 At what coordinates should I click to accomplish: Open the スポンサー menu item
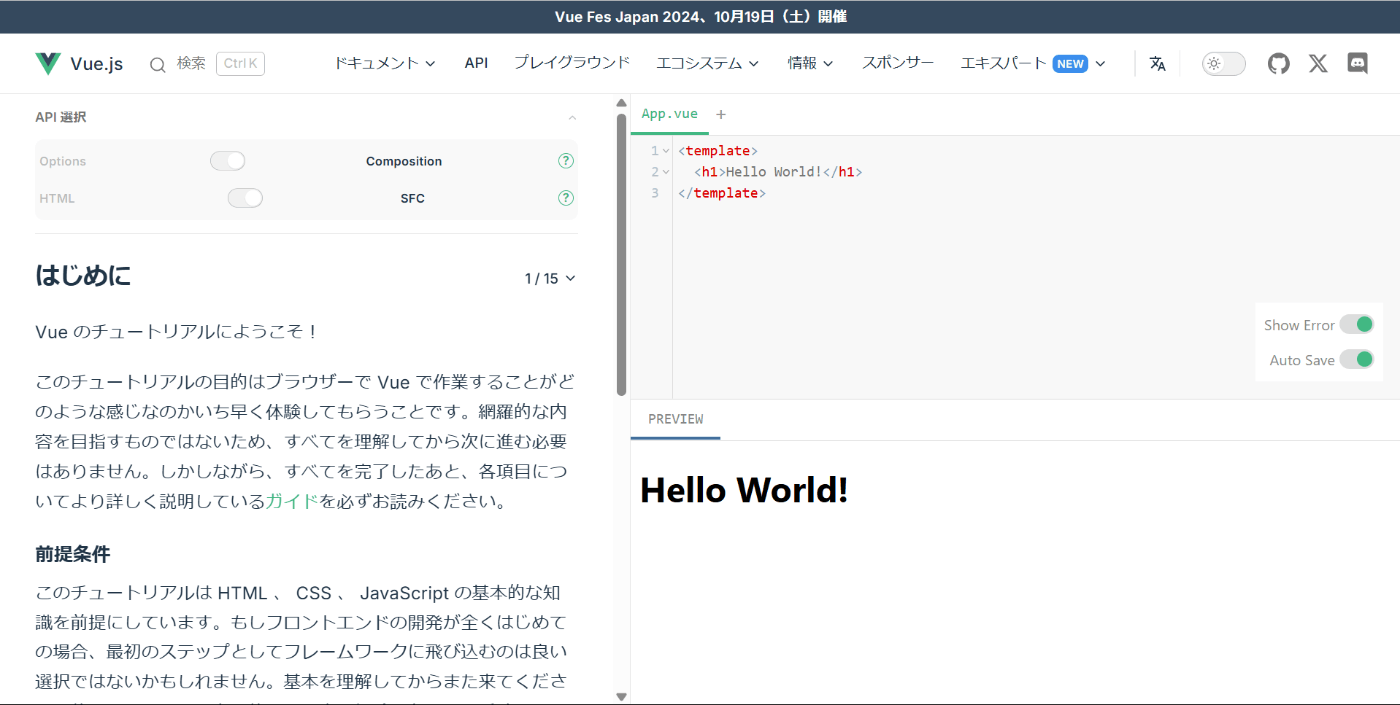click(x=898, y=63)
